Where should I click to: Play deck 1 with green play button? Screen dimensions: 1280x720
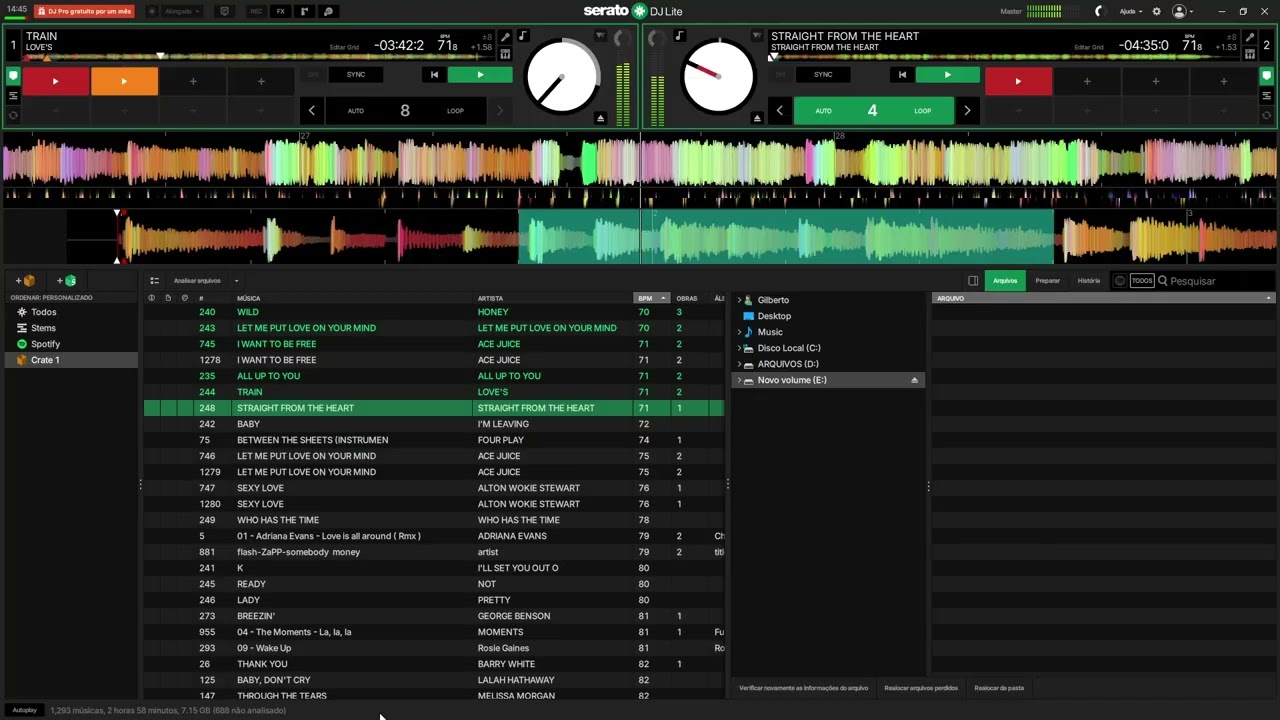pos(480,75)
